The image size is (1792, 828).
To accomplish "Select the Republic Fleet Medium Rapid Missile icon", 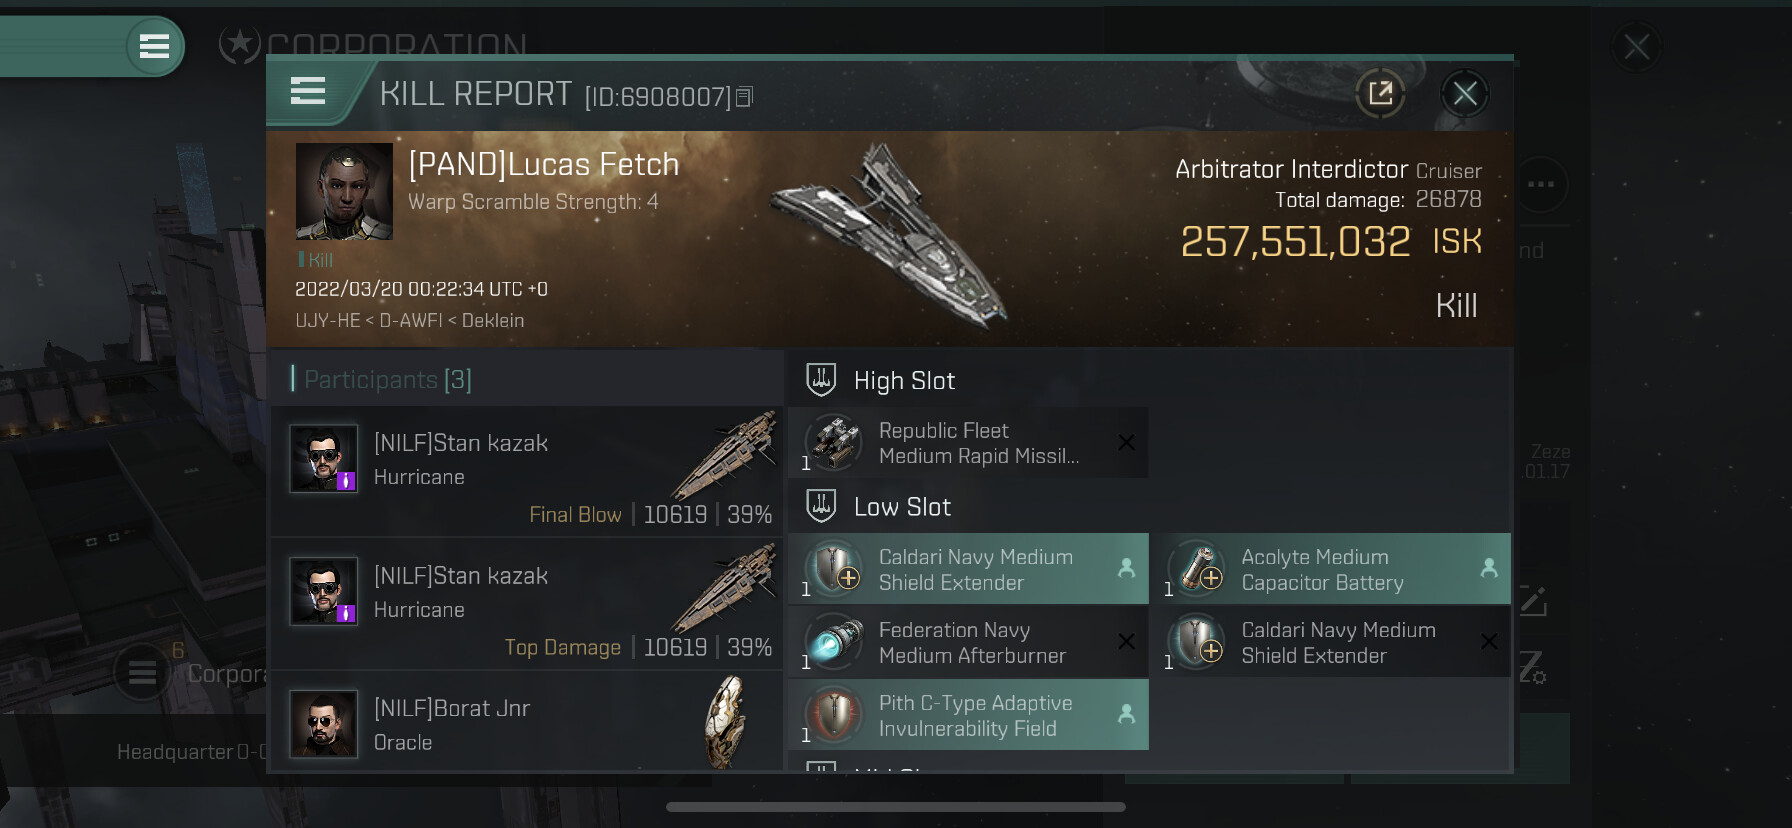I will (x=833, y=443).
